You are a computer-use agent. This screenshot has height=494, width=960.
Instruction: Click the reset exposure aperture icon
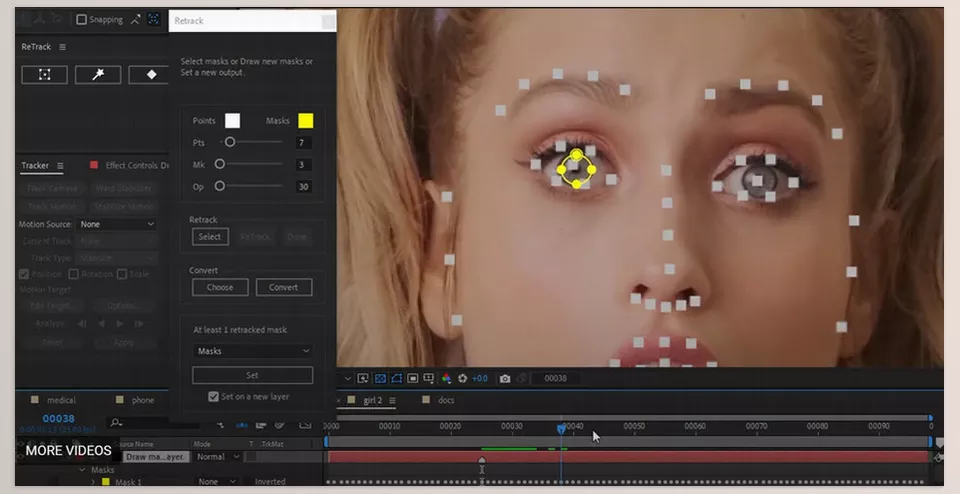pyautogui.click(x=462, y=378)
